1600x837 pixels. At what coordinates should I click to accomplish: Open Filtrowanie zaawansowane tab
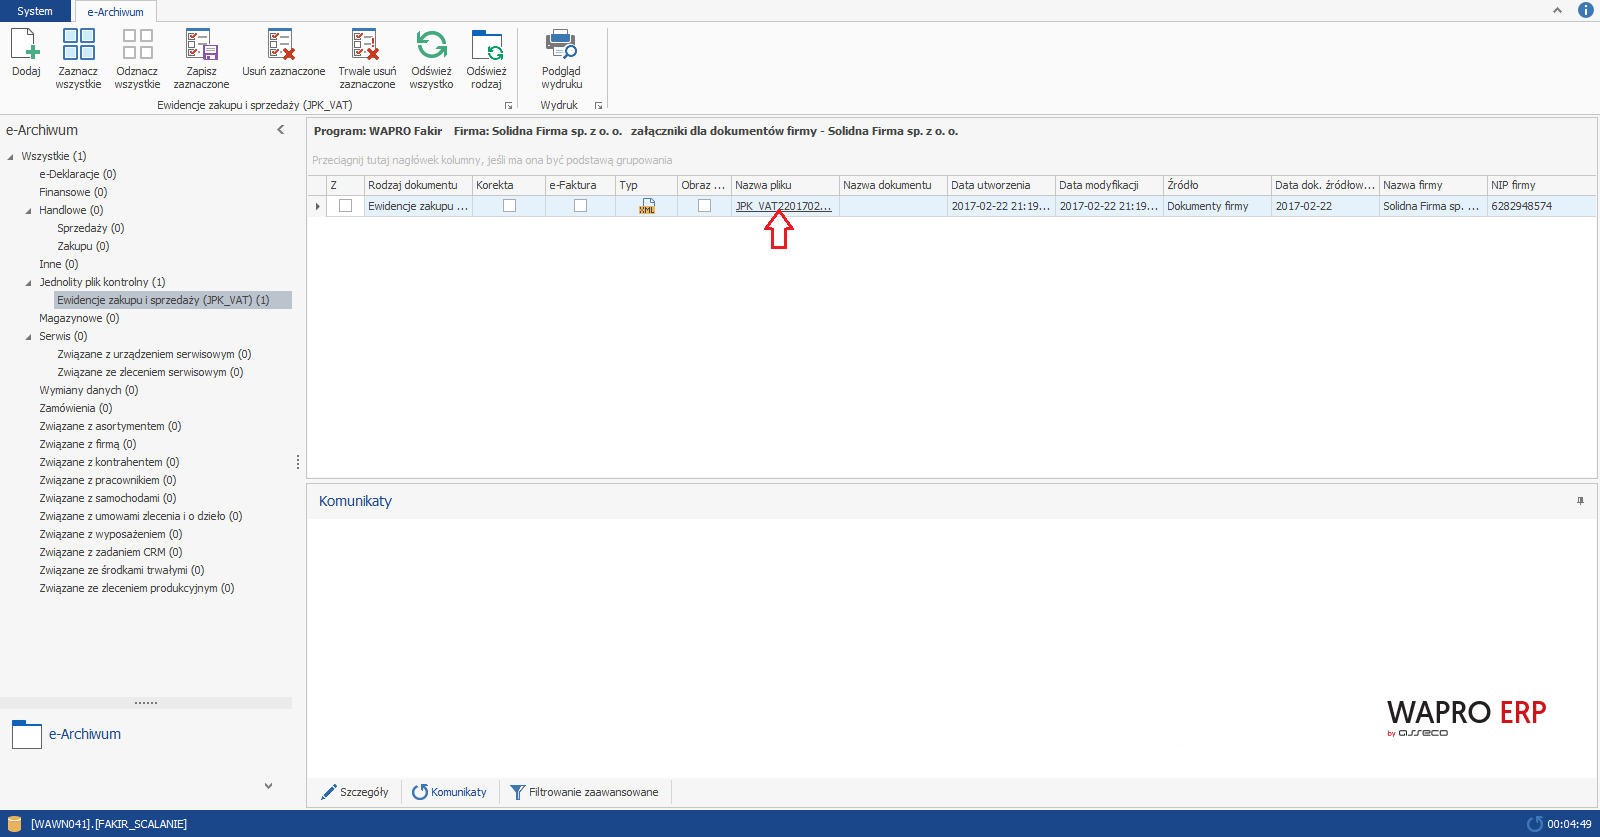(584, 792)
